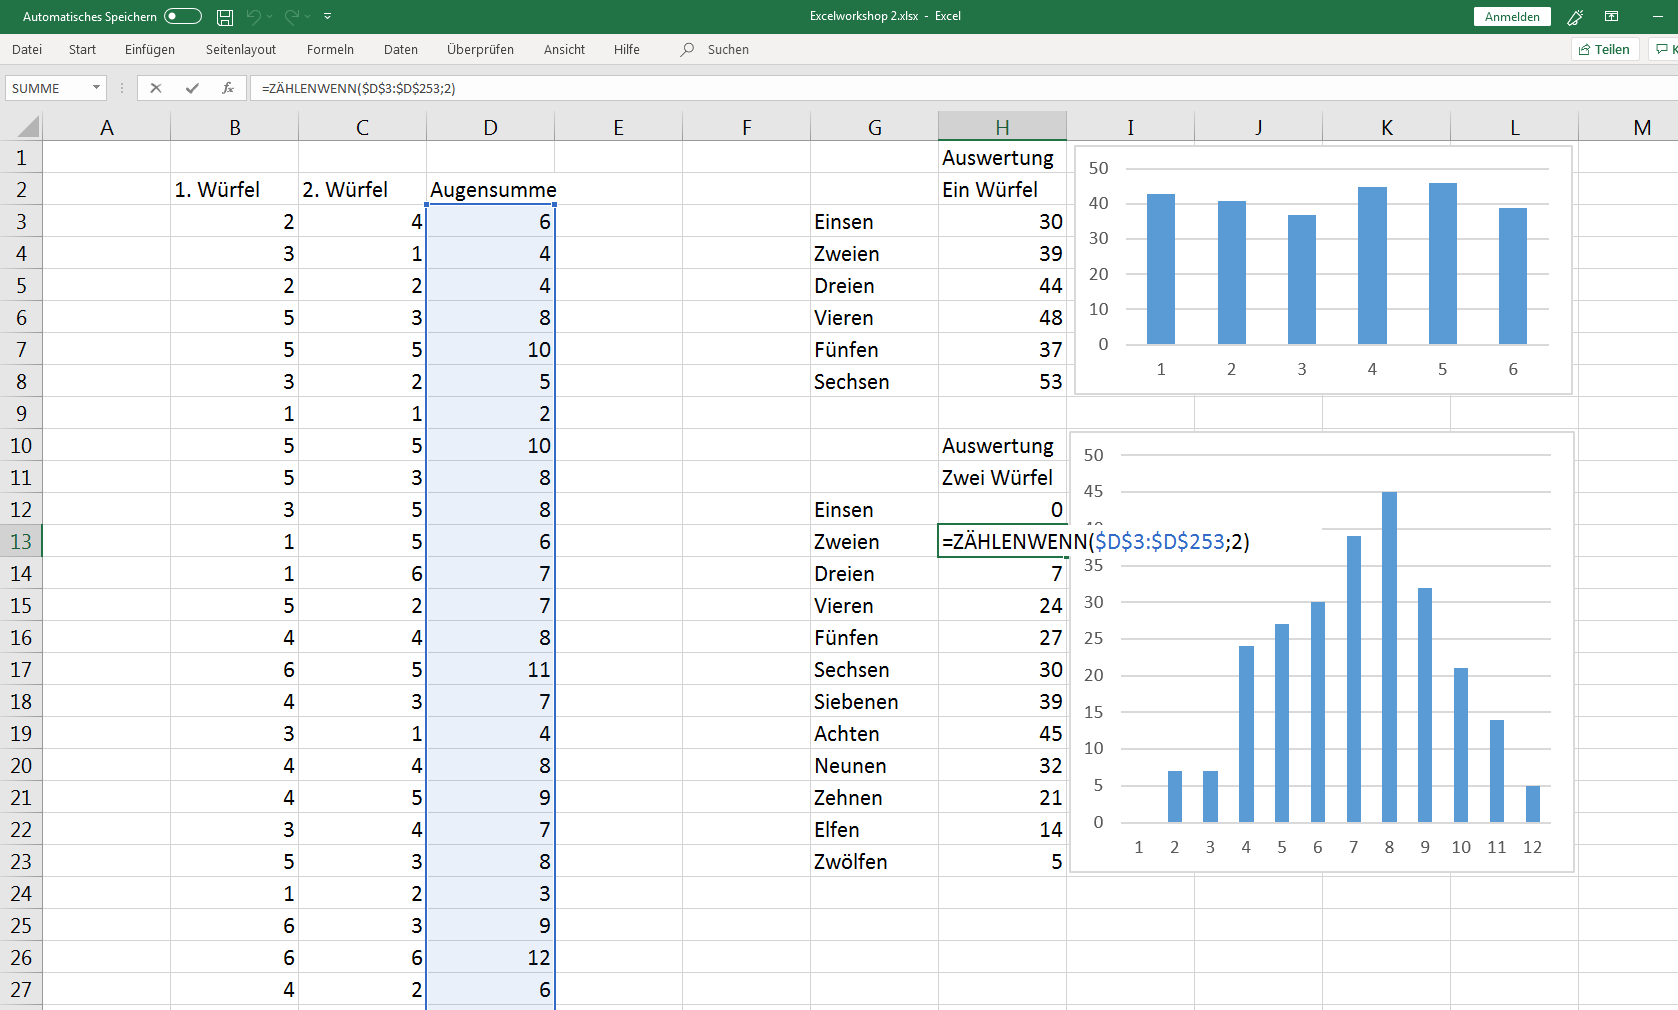Switch to the Überprüfen ribbon tab
The image size is (1678, 1010).
click(x=480, y=49)
